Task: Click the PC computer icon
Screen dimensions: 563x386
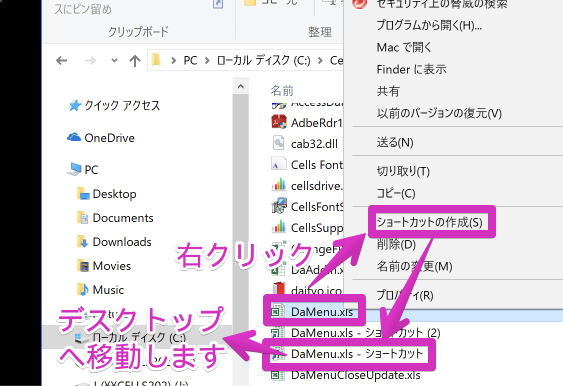Action: [x=74, y=169]
